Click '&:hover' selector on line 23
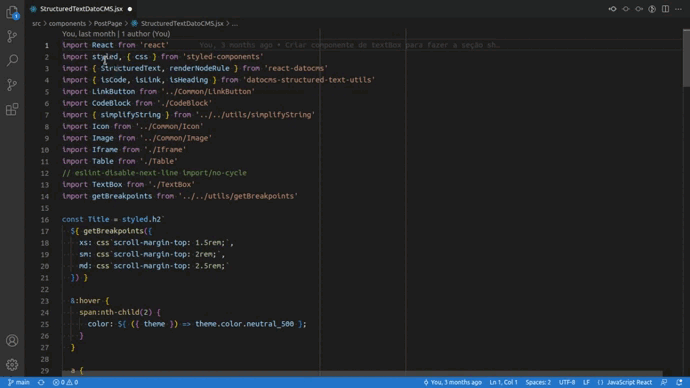The height and width of the screenshot is (388, 690). click(x=85, y=301)
